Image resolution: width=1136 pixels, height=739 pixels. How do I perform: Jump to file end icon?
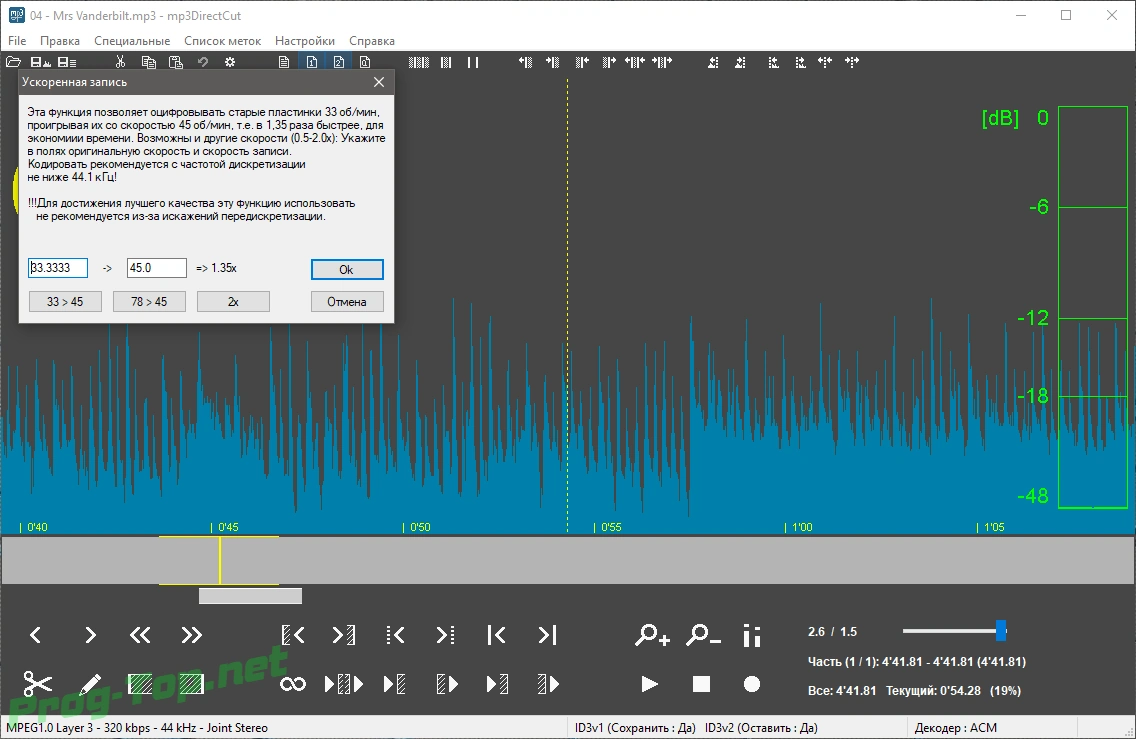(x=548, y=635)
